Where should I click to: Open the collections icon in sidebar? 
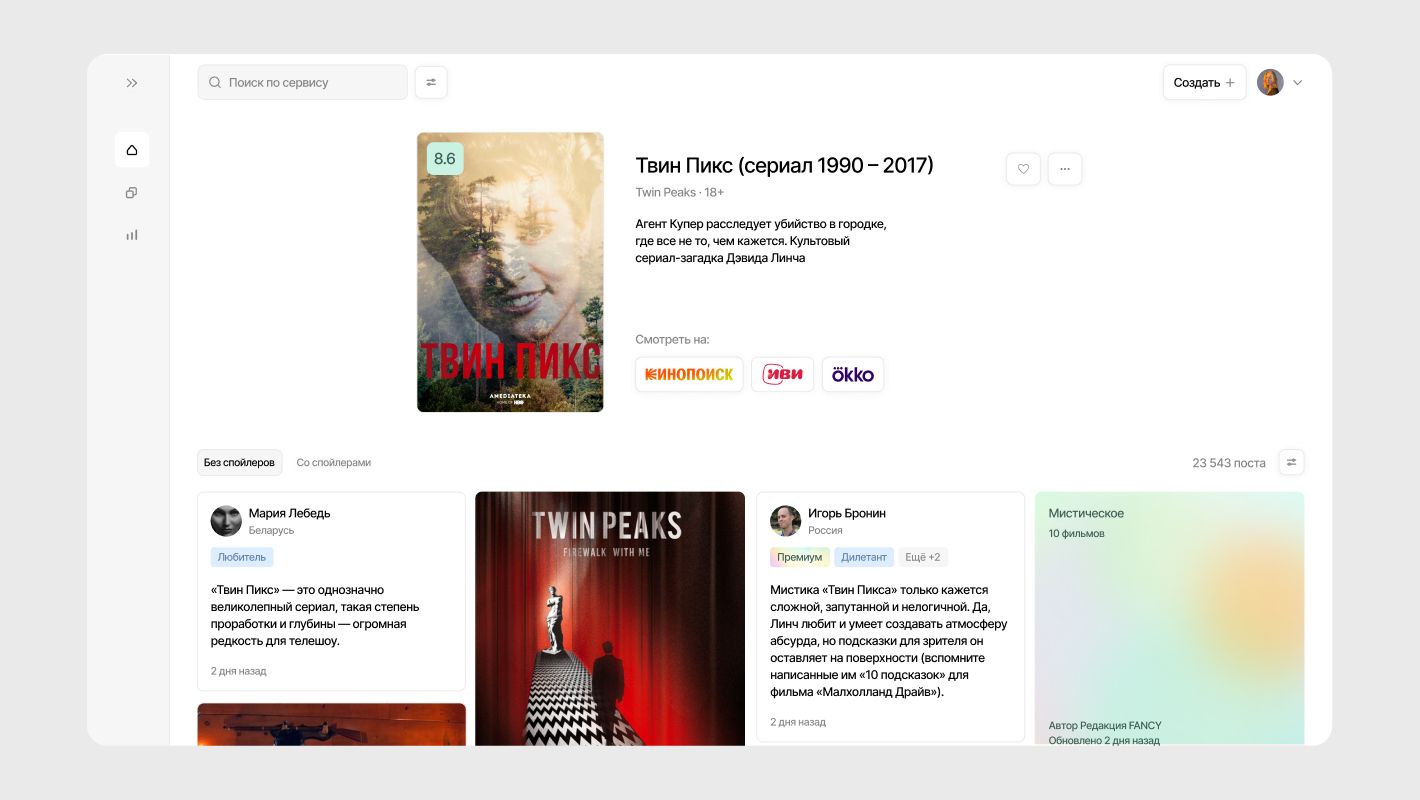[132, 193]
